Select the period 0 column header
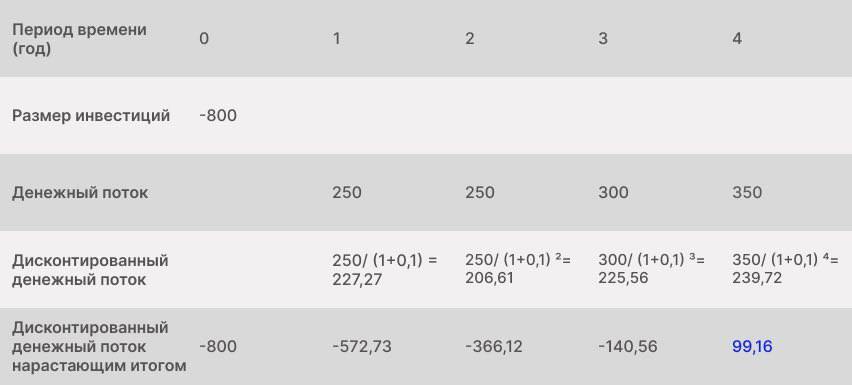This screenshot has width=852, height=385. pyautogui.click(x=204, y=39)
